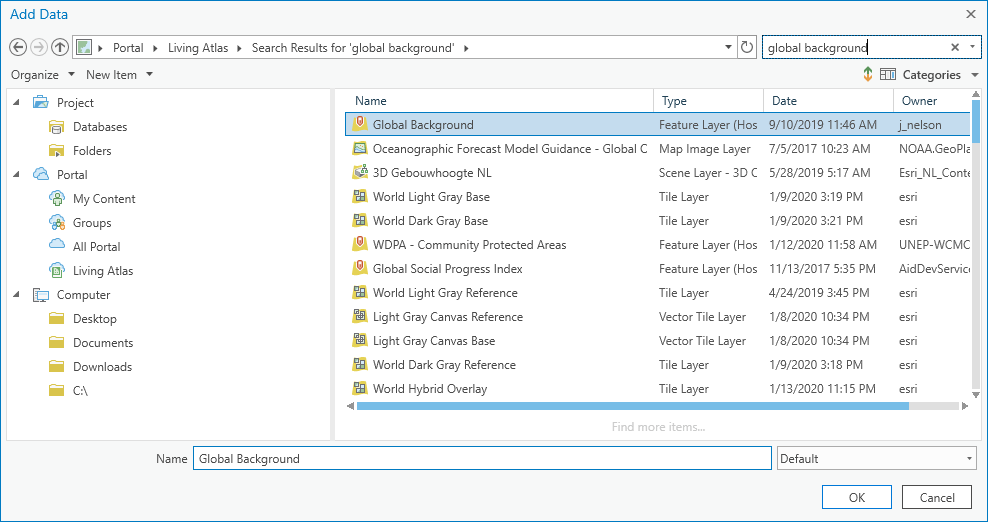Screen dimensions: 988x522
Task: Click the sort order arrows icon
Action: click(x=867, y=75)
